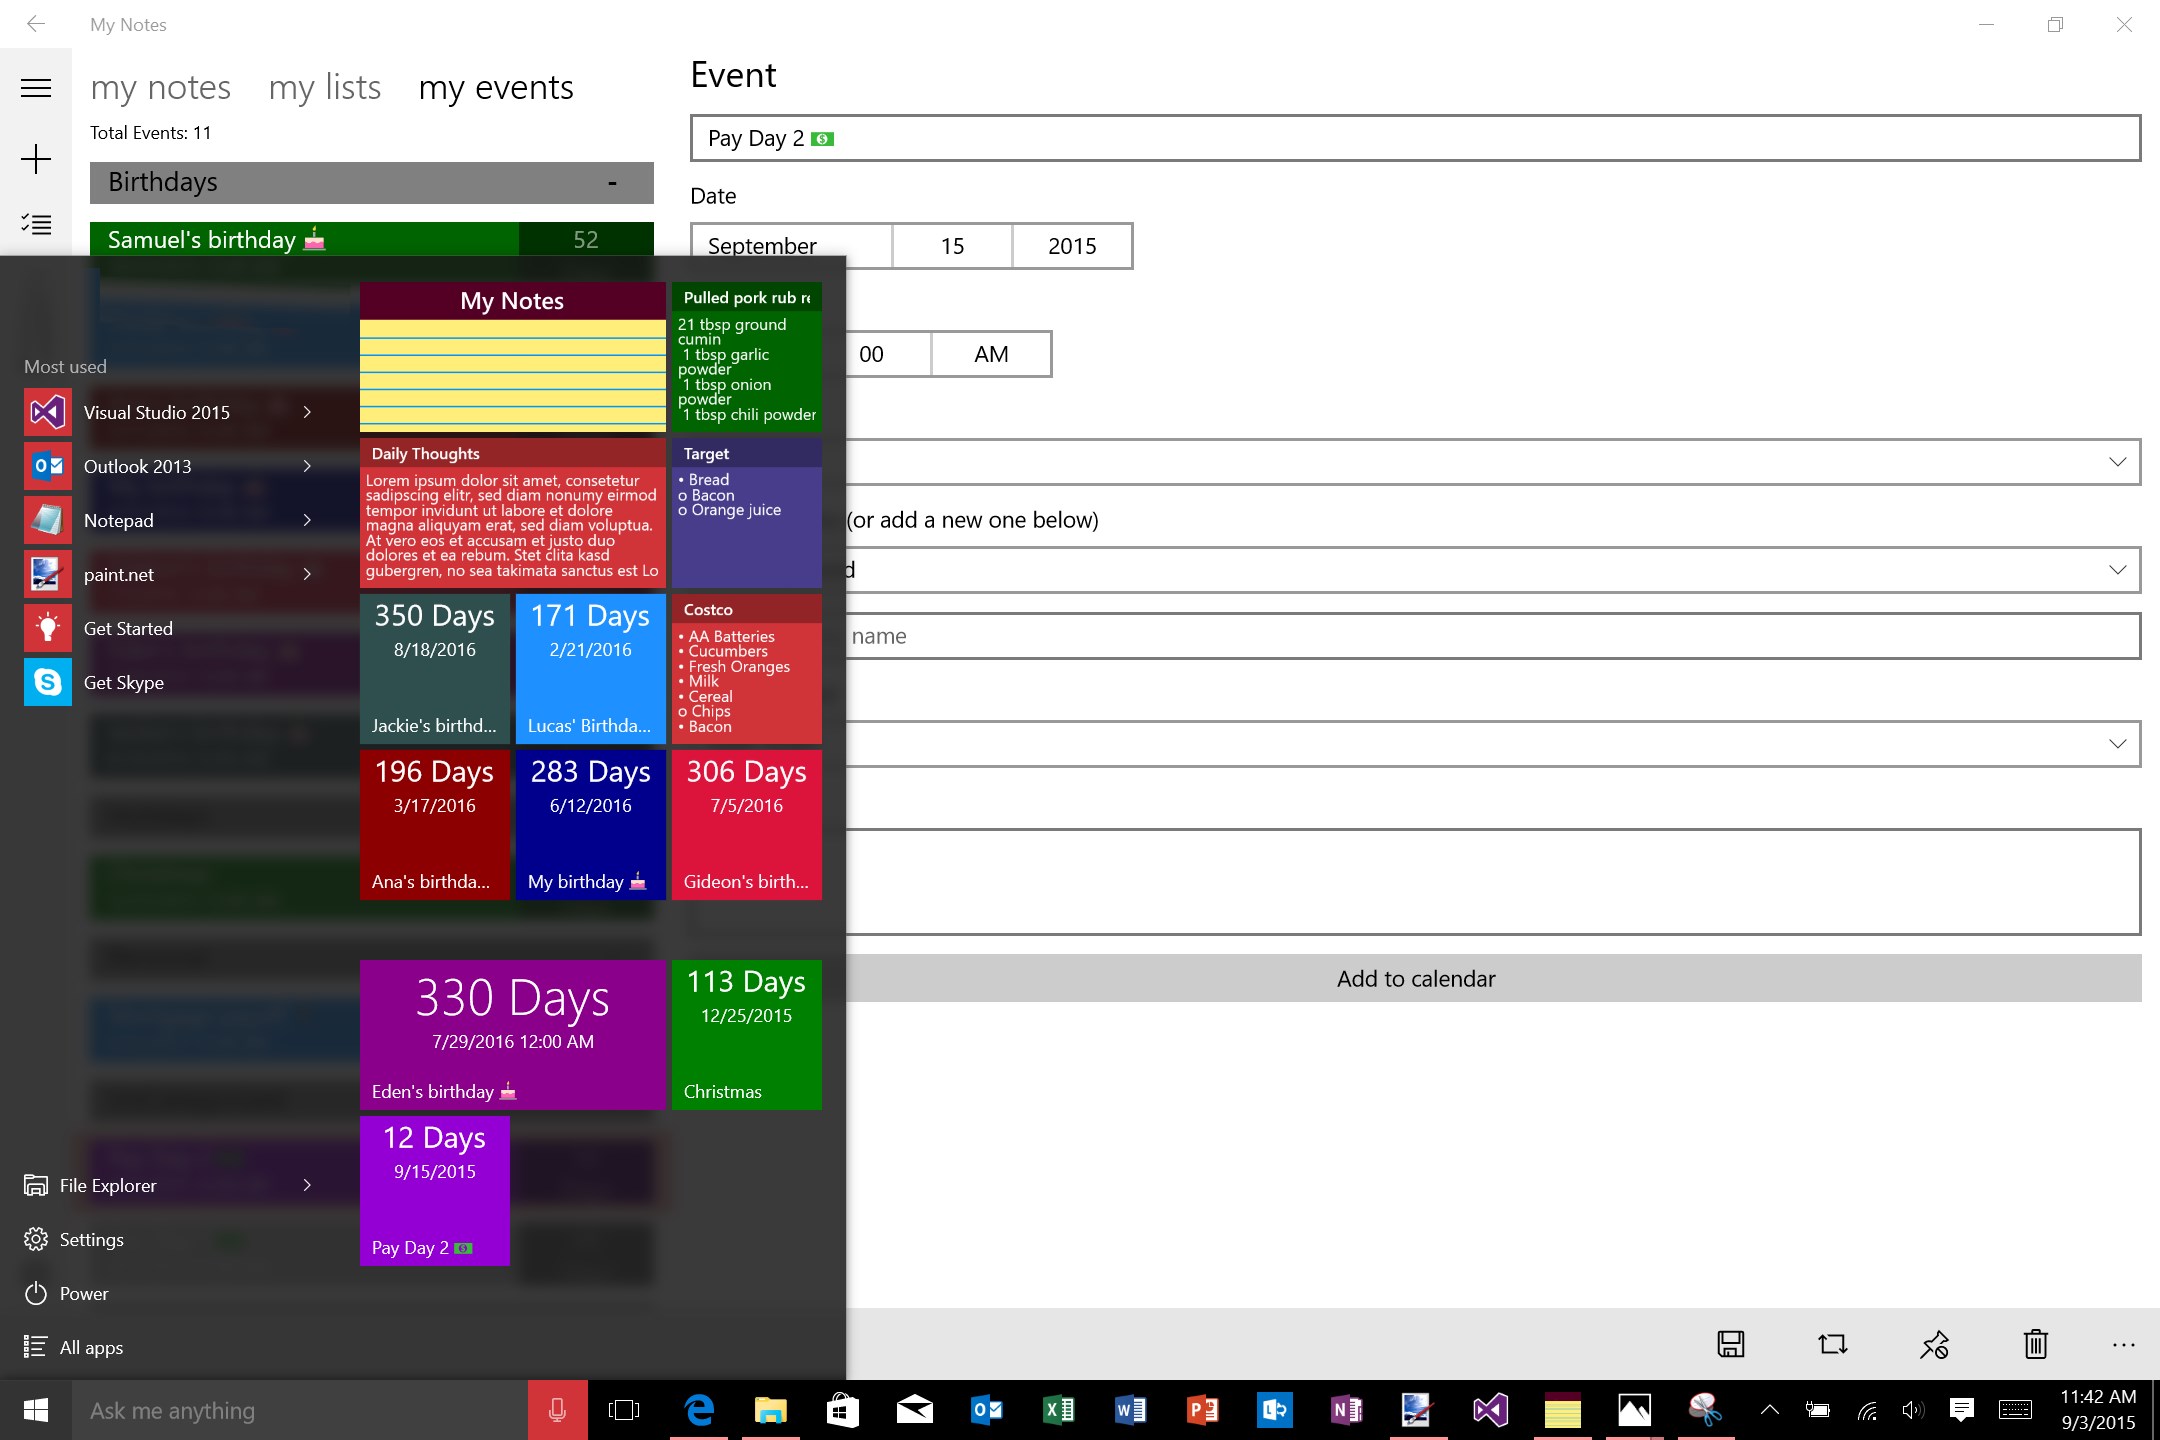This screenshot has width=2160, height=1440.
Task: Switch to the my lists tab
Action: click(x=324, y=88)
